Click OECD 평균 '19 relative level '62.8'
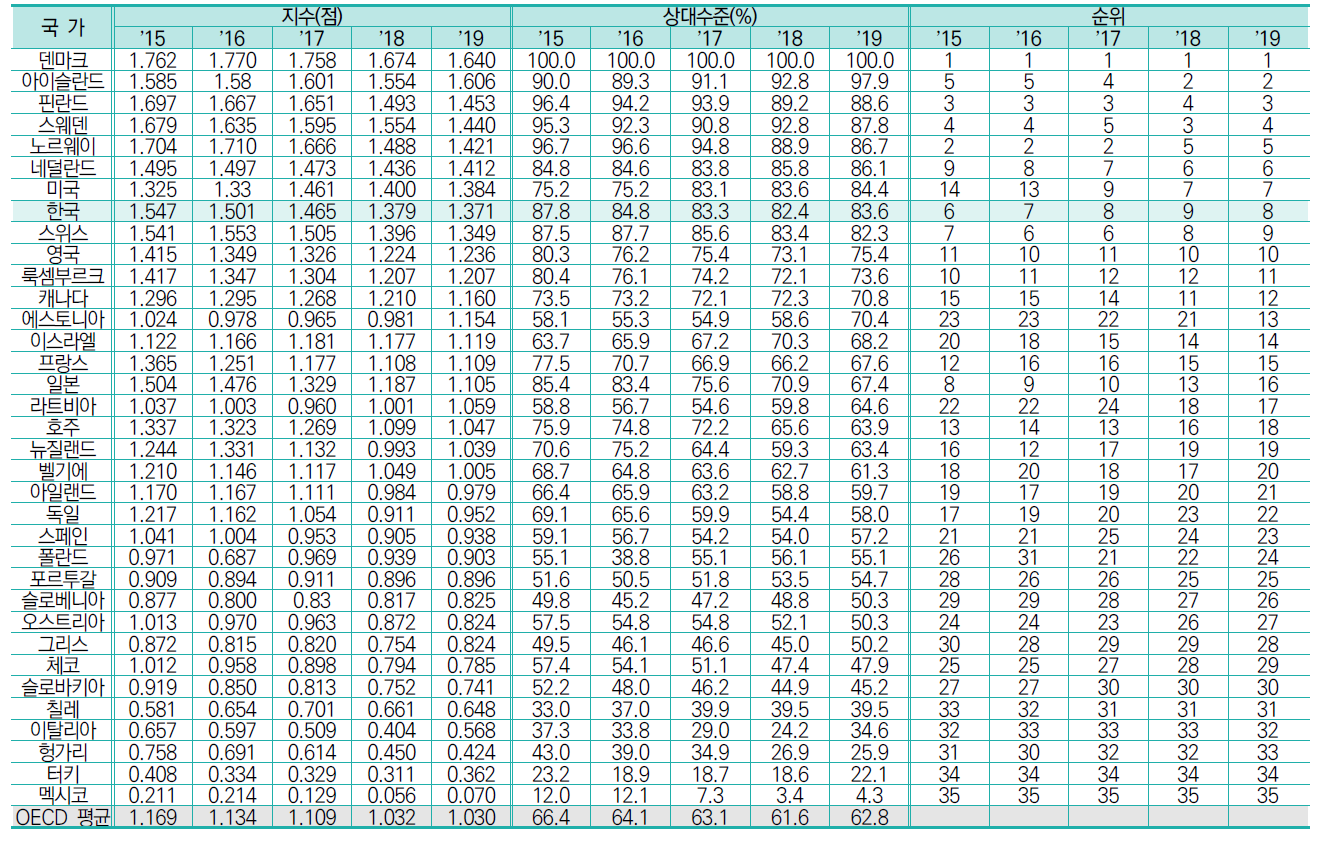Screen dimensions: 1326x847 coord(869,819)
